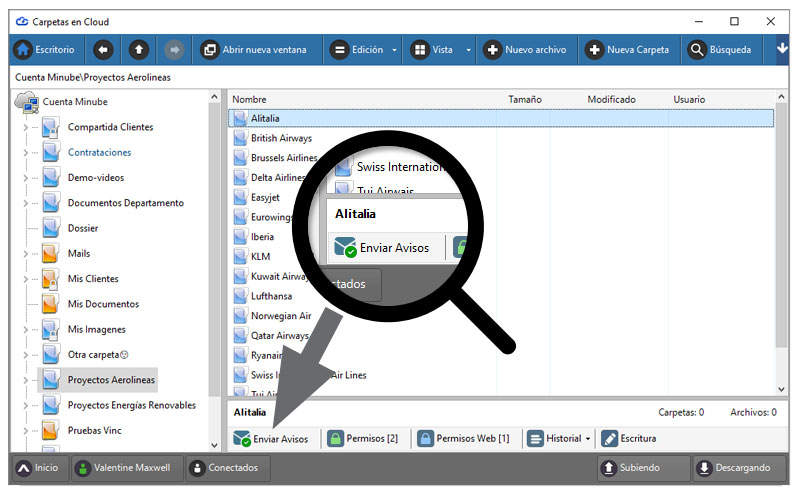Click Mis Clientes locked folder icon

[50, 279]
